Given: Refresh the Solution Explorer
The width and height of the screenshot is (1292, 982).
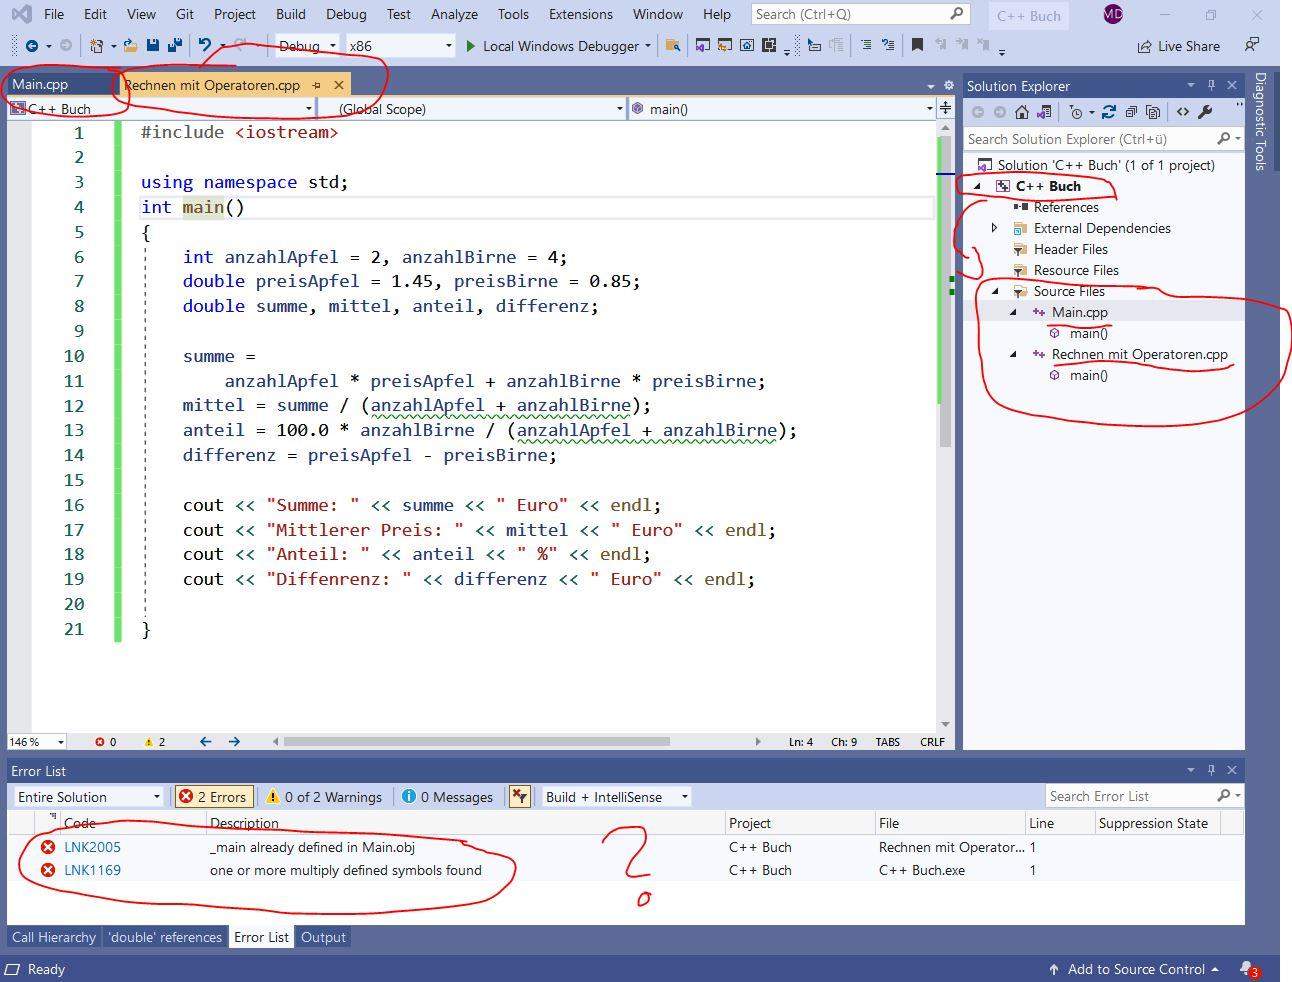Looking at the screenshot, I should (x=1108, y=112).
